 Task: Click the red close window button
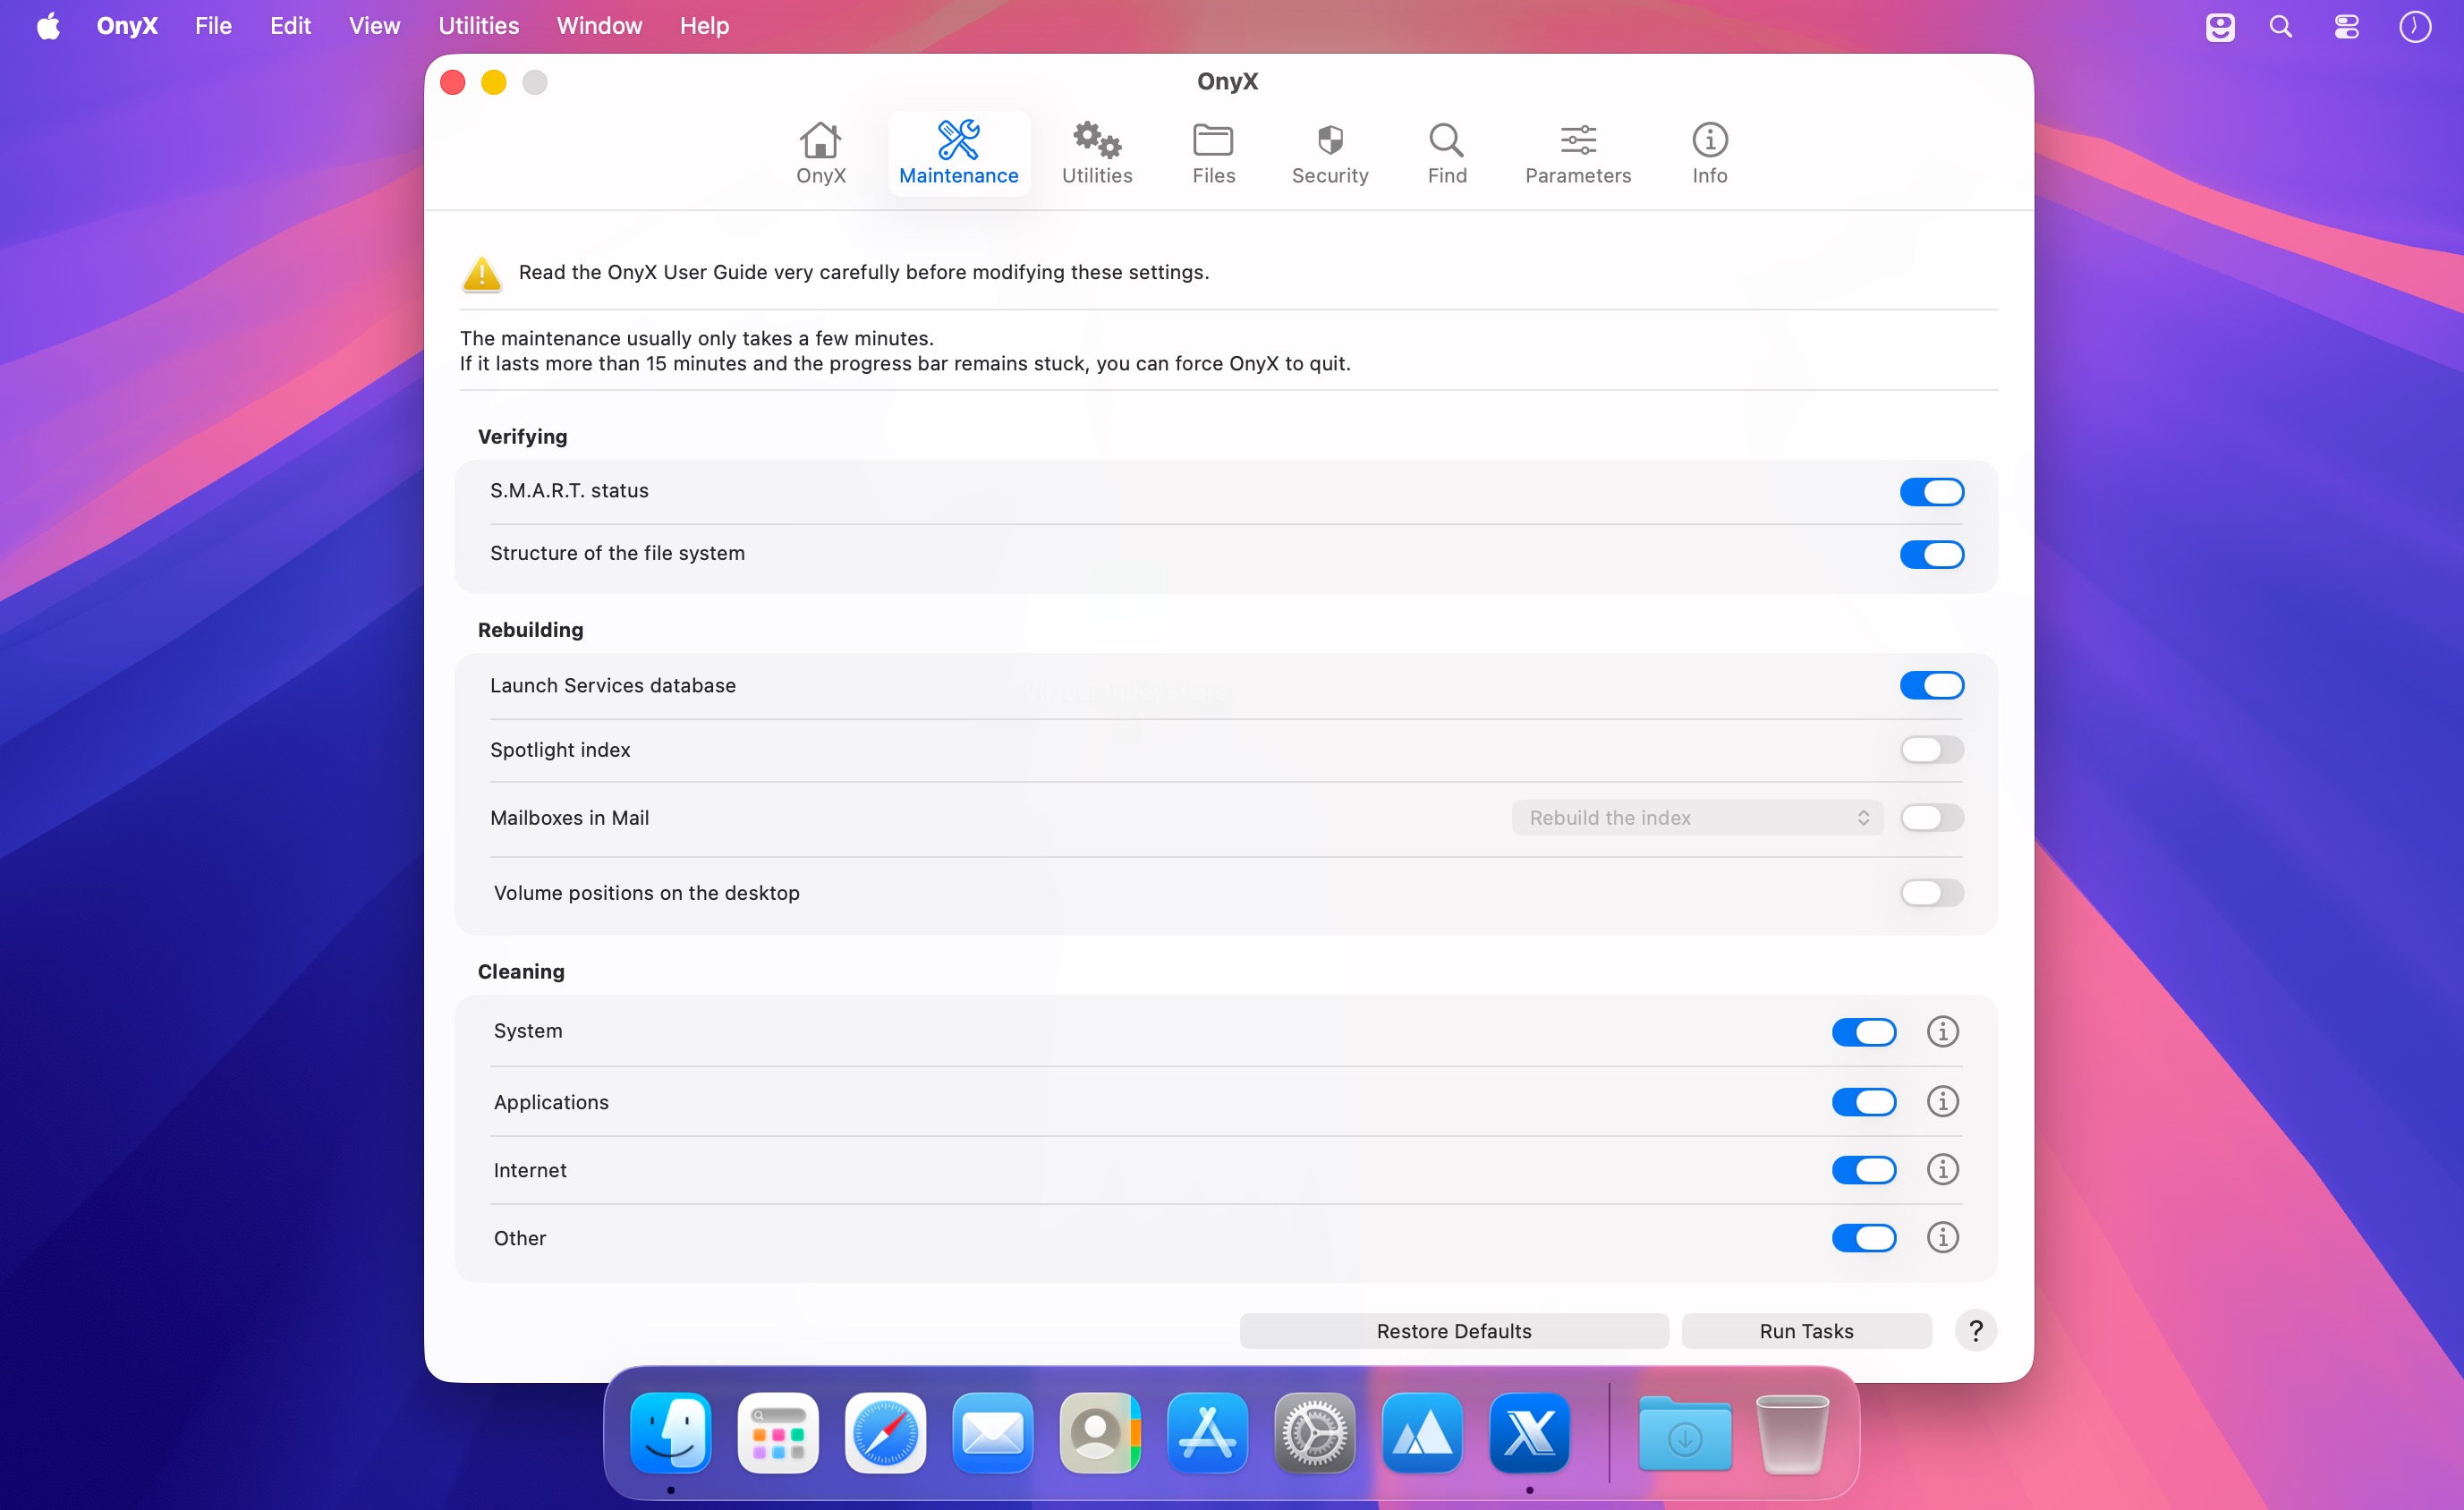[x=452, y=82]
